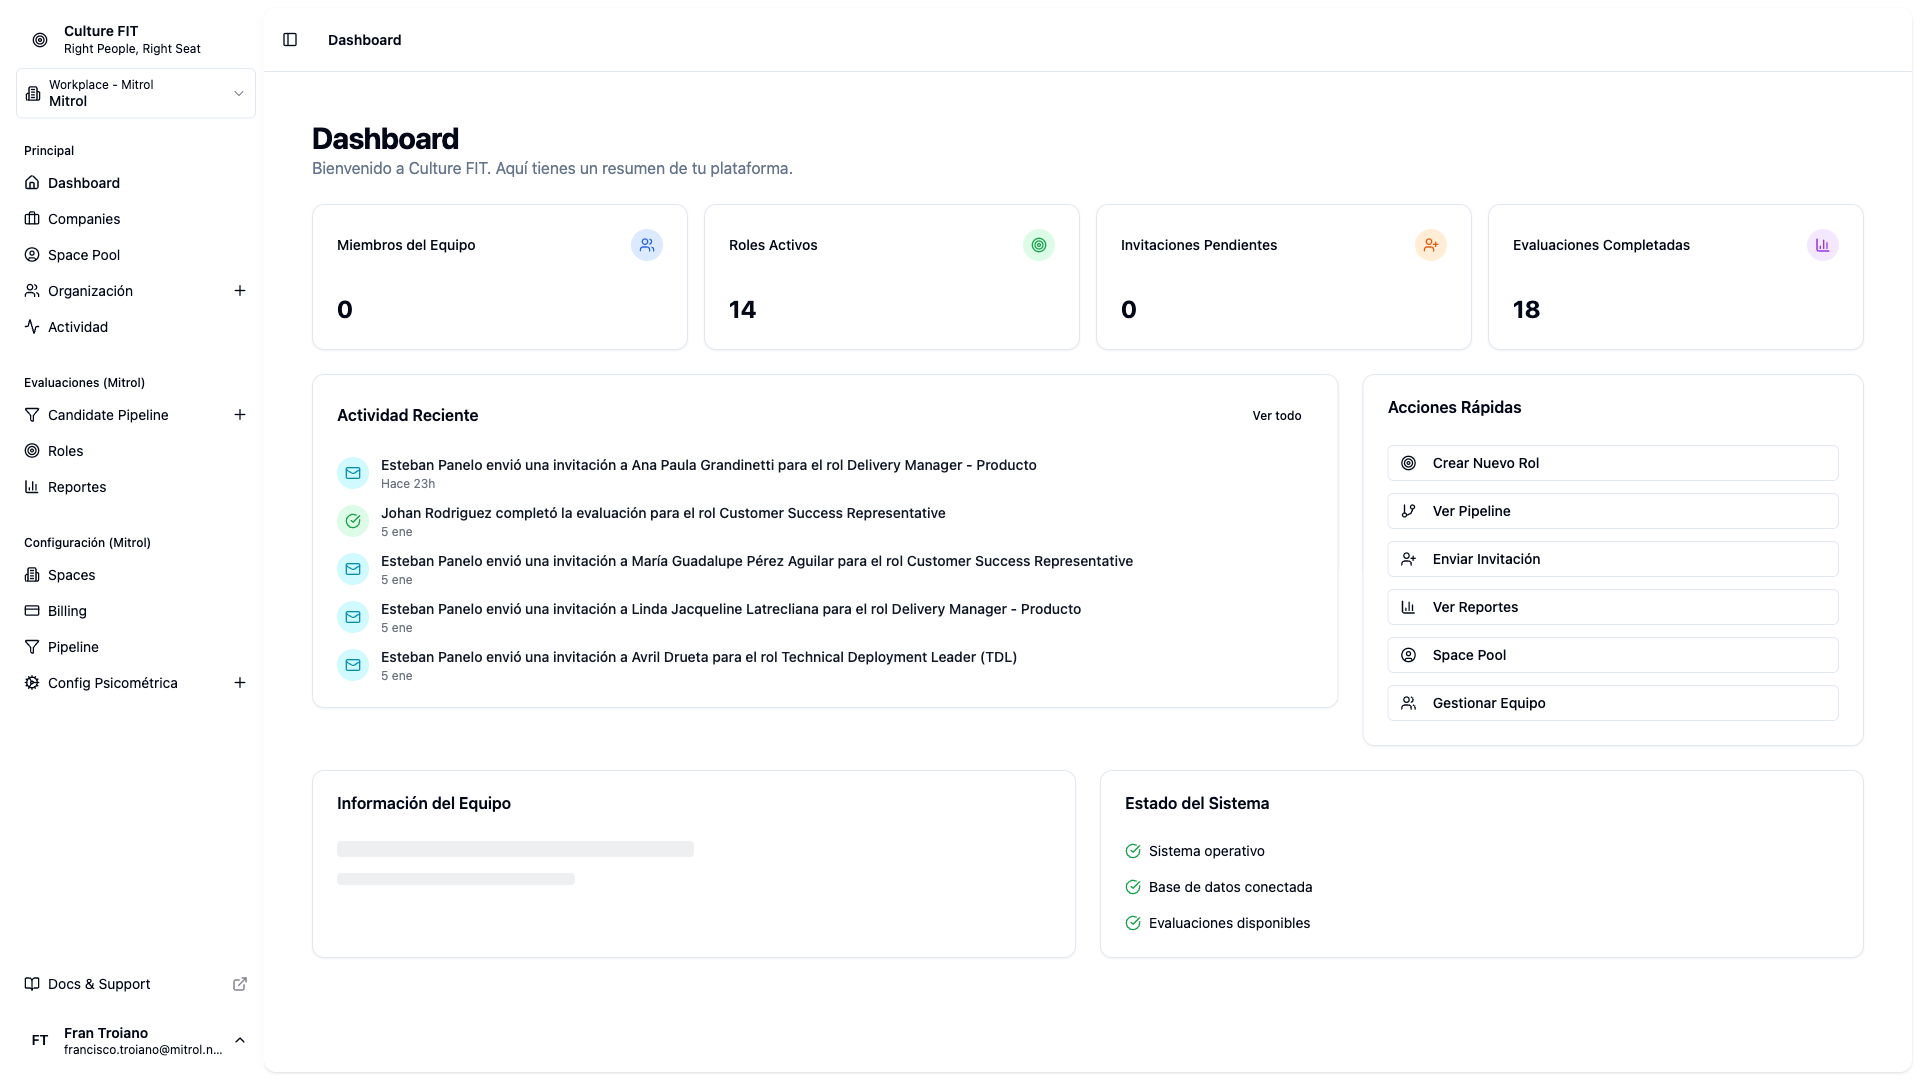Open the Space Pool section from sidebar

tap(32, 255)
